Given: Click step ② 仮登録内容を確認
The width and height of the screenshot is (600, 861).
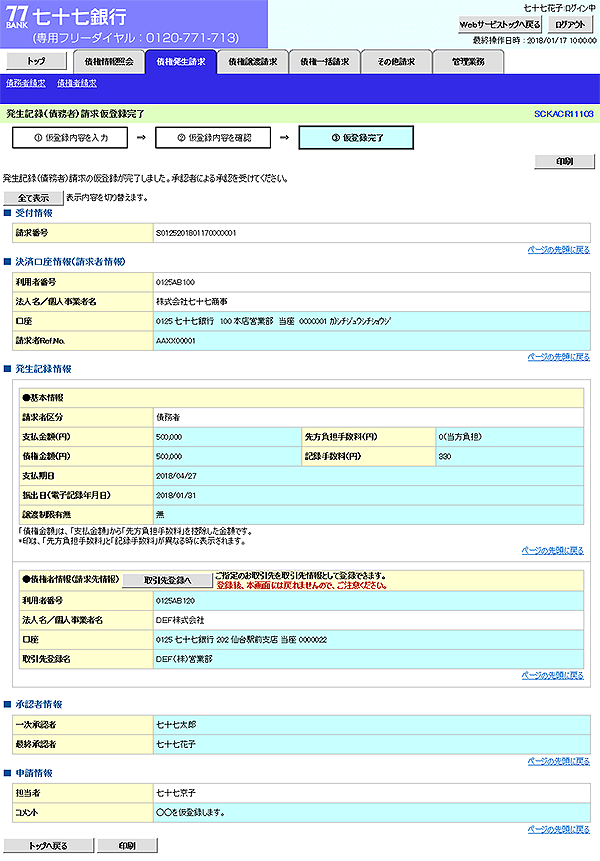Looking at the screenshot, I should click(x=213, y=138).
